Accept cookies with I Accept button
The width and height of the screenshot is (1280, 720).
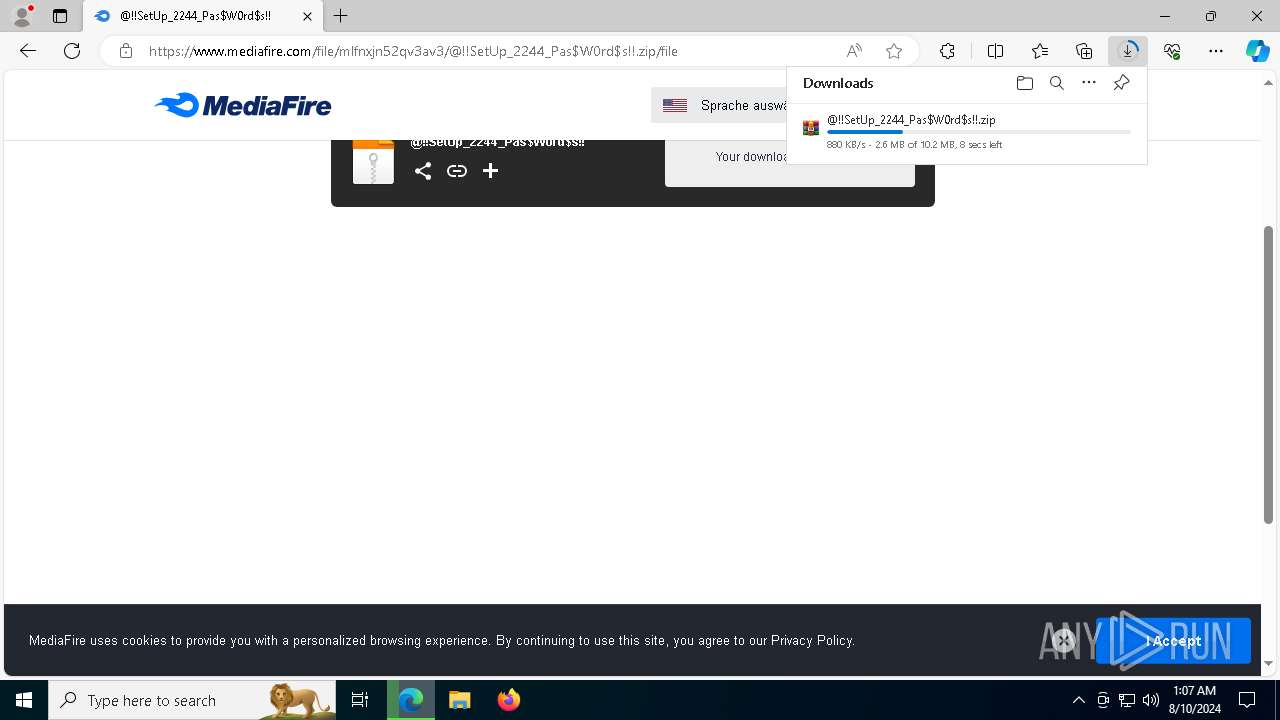(x=1173, y=641)
